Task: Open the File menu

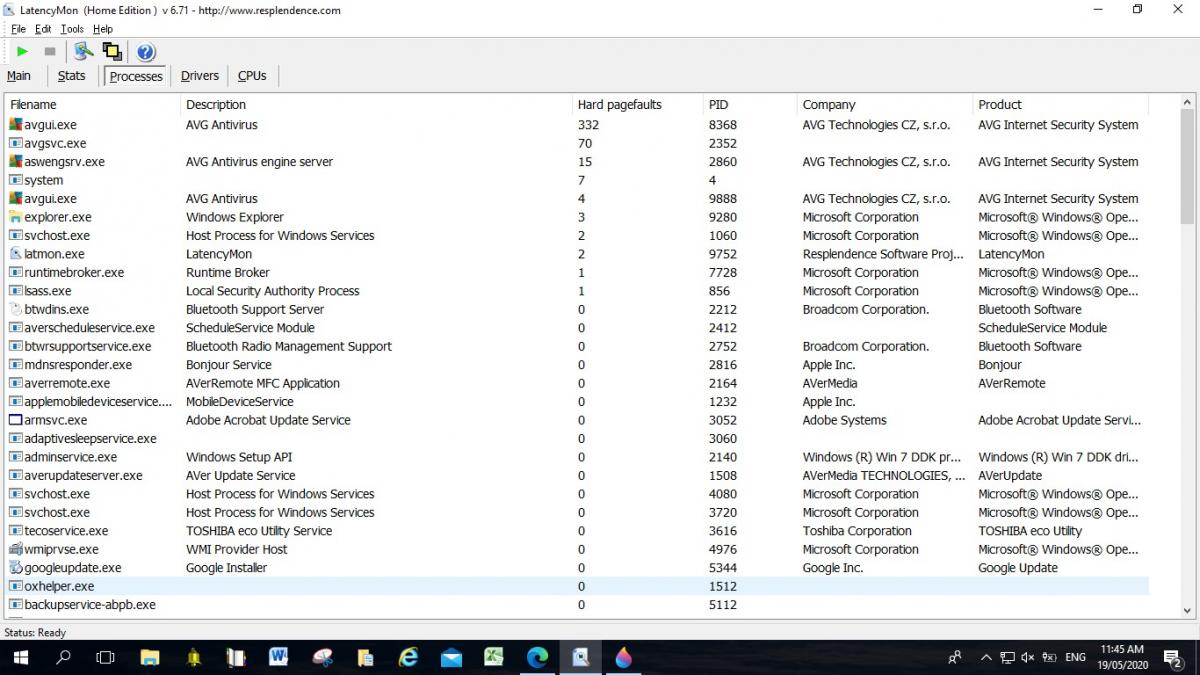Action: point(18,29)
